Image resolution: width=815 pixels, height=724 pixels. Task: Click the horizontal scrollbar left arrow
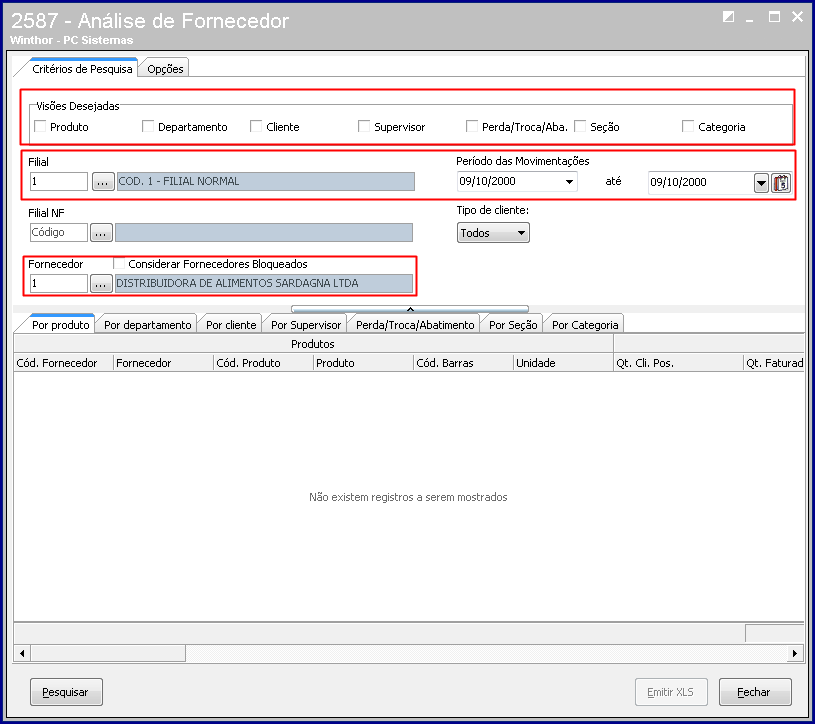pos(22,653)
